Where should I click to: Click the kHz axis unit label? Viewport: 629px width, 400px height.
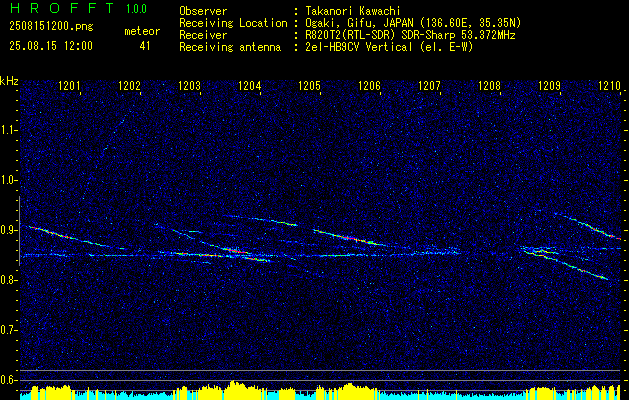click(9, 81)
